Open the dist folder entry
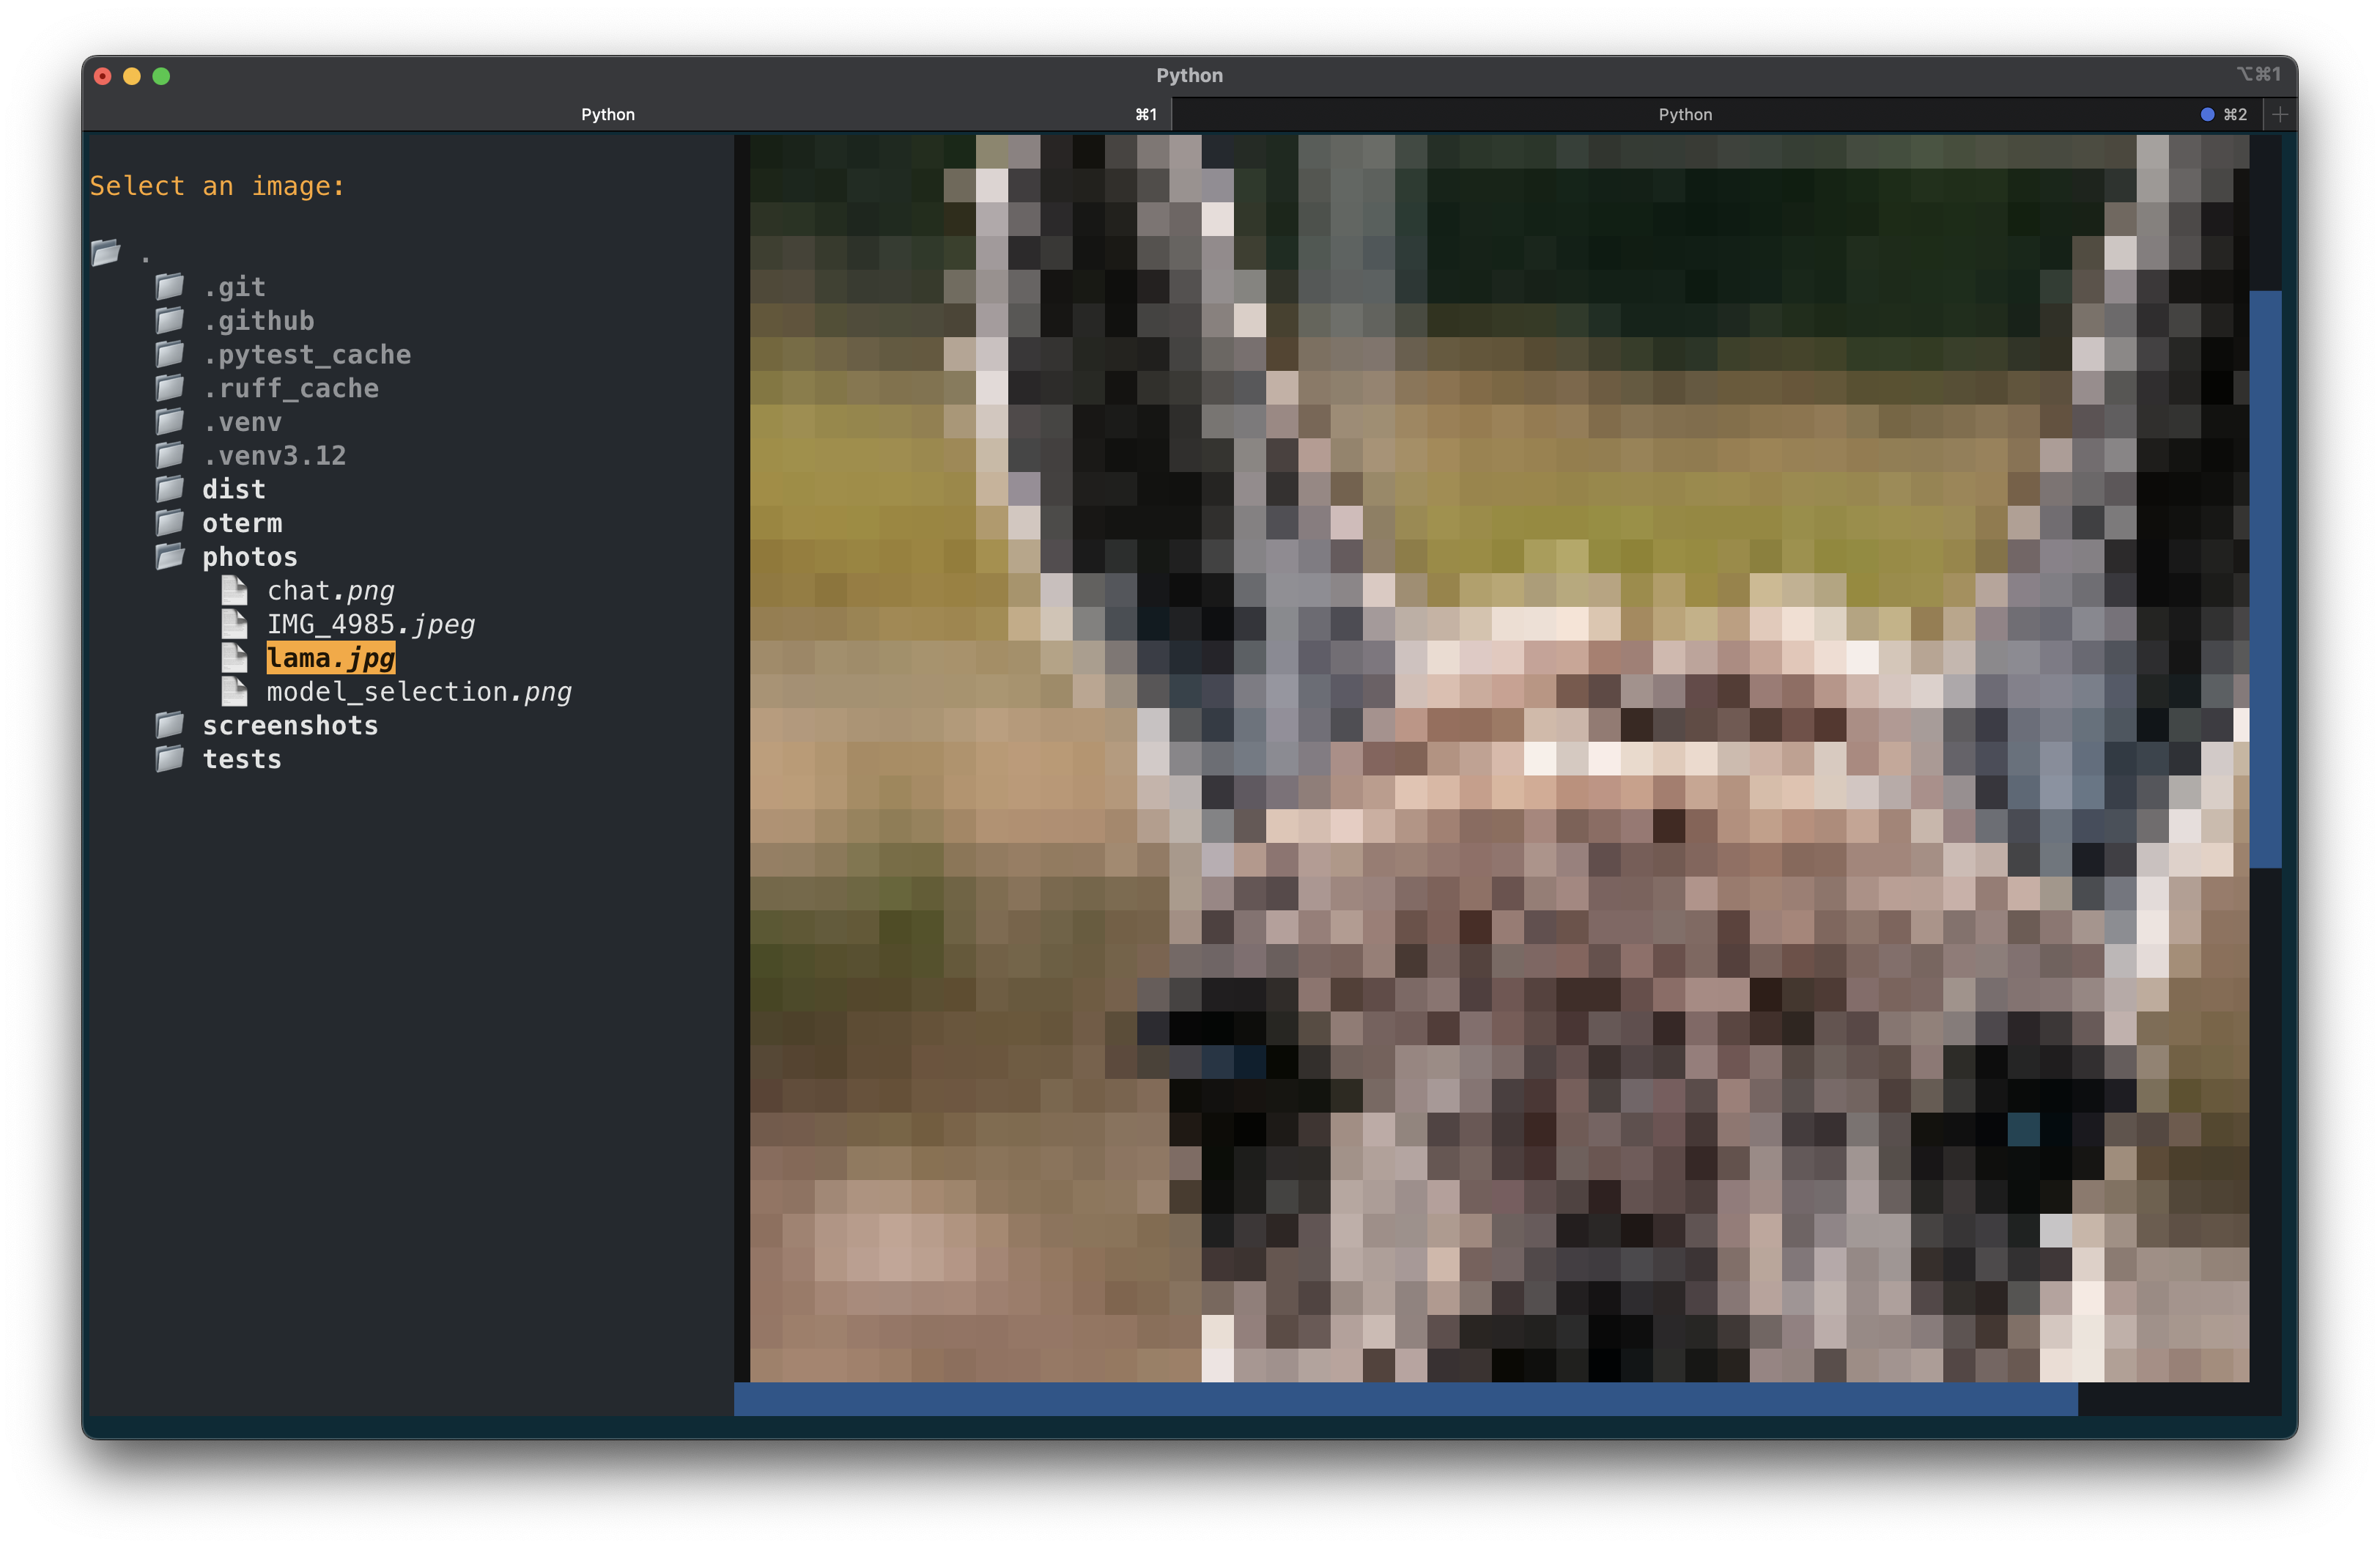The width and height of the screenshot is (2380, 1548). click(x=234, y=489)
